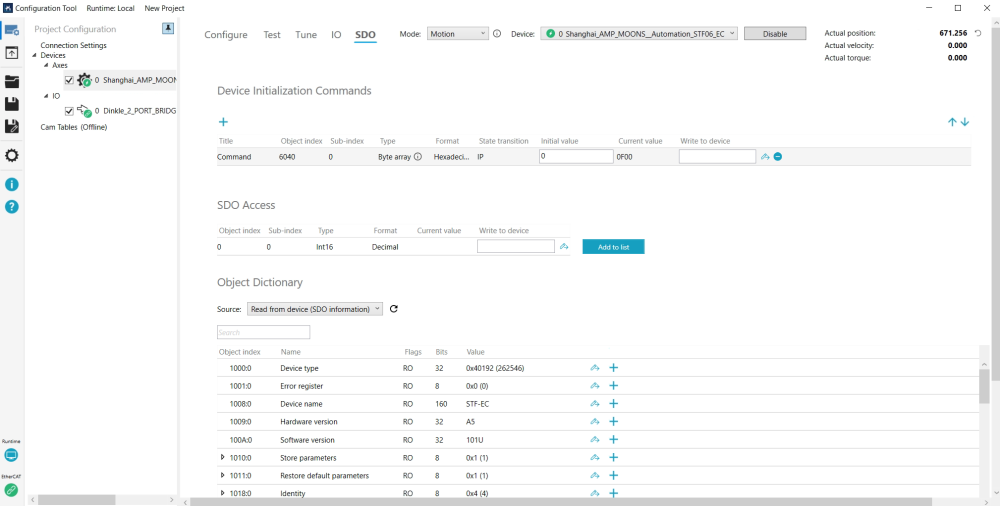Expand the 1010:0 Store parameters row

pyautogui.click(x=222, y=457)
